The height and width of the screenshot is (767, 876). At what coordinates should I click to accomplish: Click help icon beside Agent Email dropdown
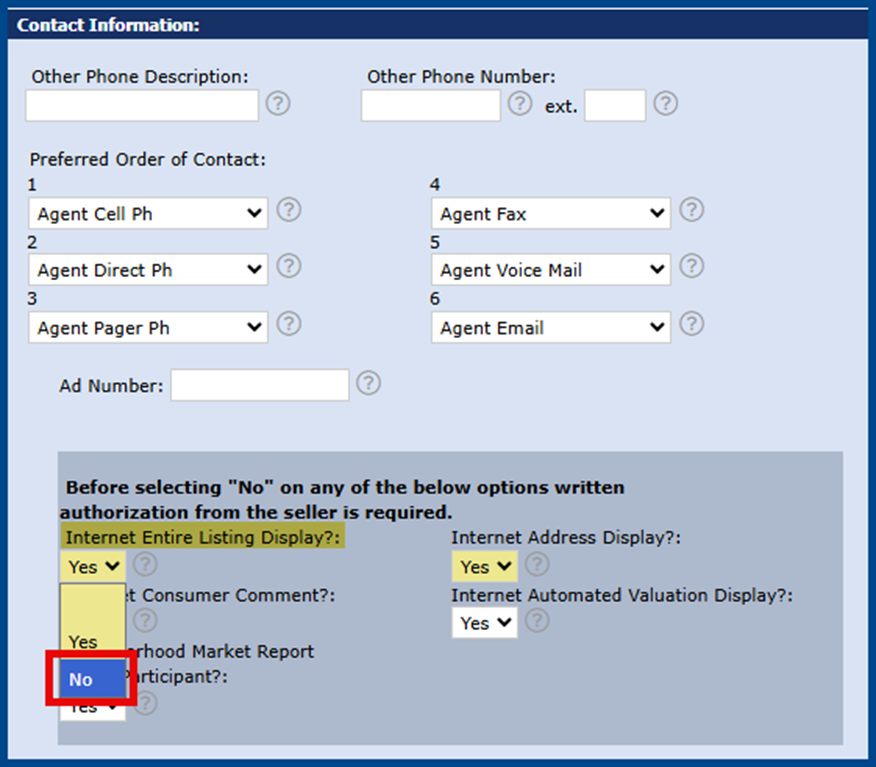692,324
